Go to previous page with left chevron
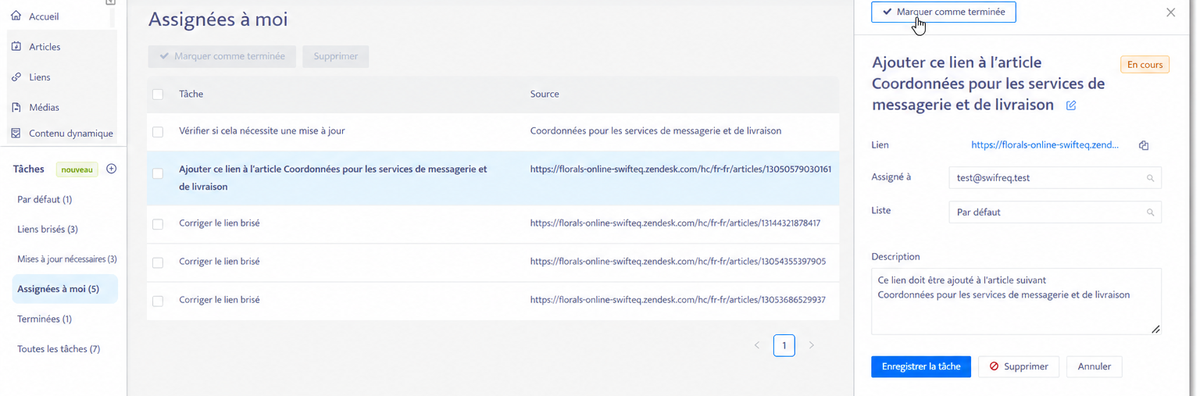This screenshot has width=1200, height=396. coord(757,345)
